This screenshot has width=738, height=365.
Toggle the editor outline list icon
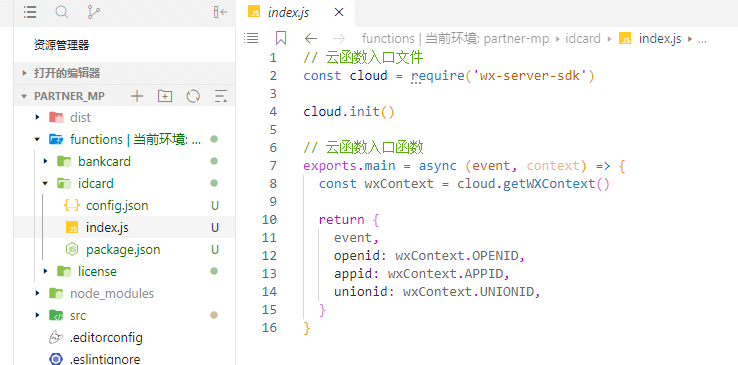(x=251, y=39)
